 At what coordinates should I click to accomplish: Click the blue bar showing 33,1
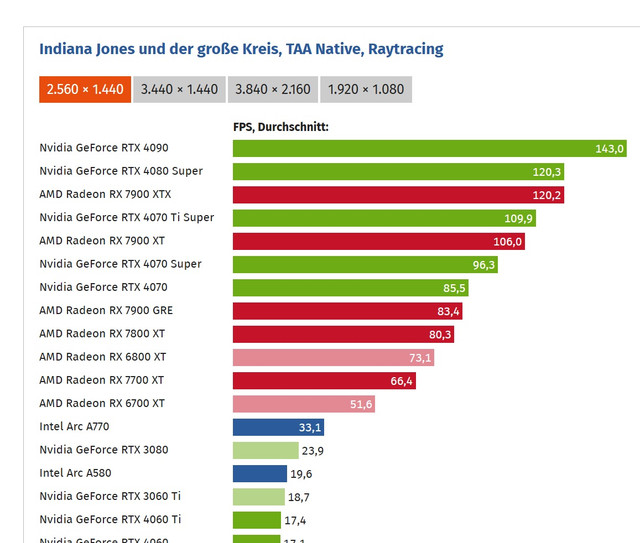pos(278,428)
